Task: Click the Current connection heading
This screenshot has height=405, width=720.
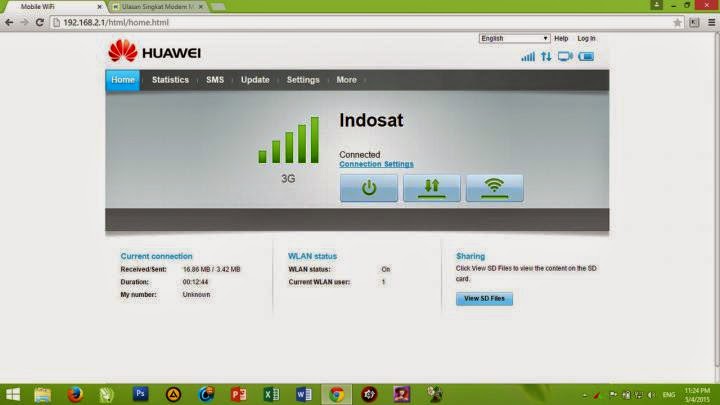Action: tap(157, 256)
